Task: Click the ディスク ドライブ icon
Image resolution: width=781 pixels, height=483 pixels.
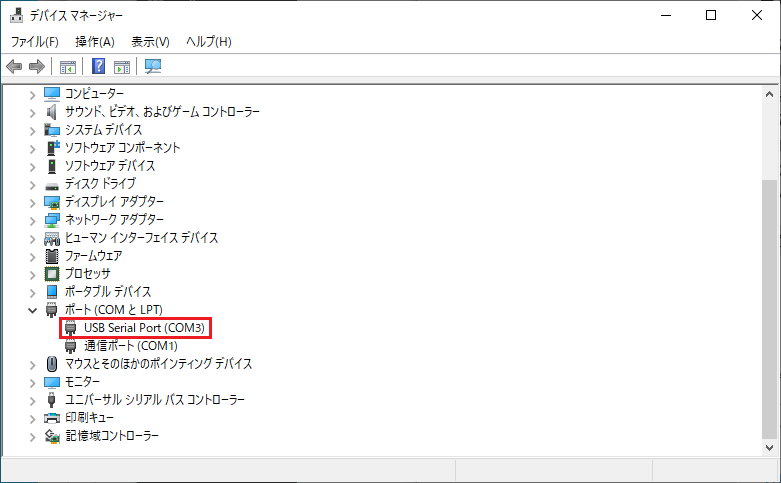Action: pos(52,186)
